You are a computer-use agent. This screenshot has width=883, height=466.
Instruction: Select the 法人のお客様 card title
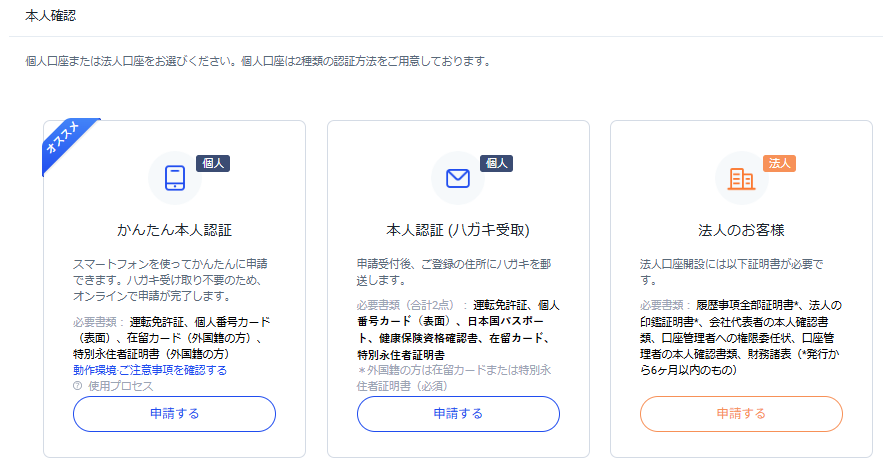741,230
